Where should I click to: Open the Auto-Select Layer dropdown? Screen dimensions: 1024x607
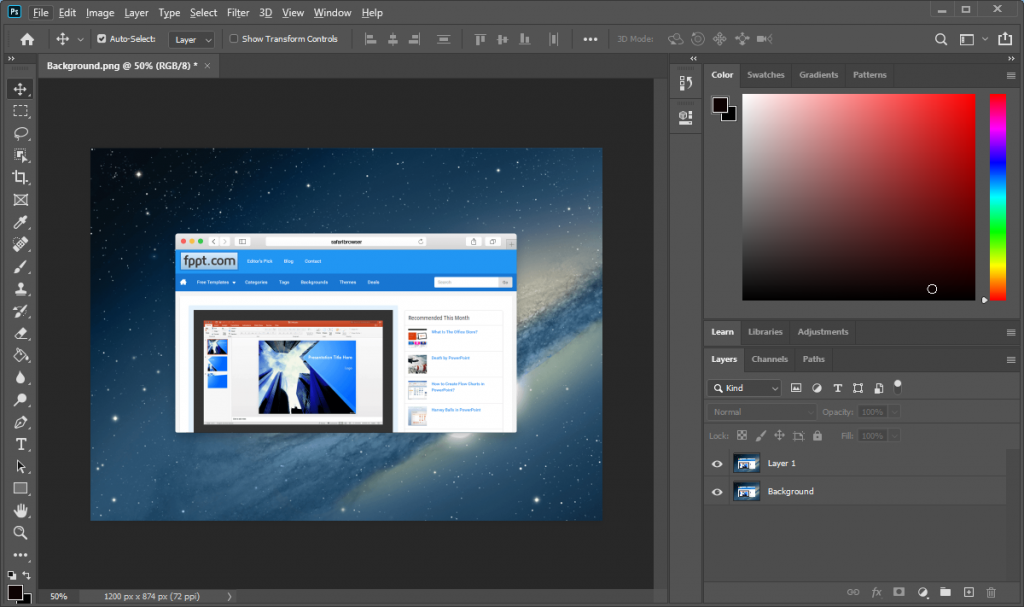point(192,40)
